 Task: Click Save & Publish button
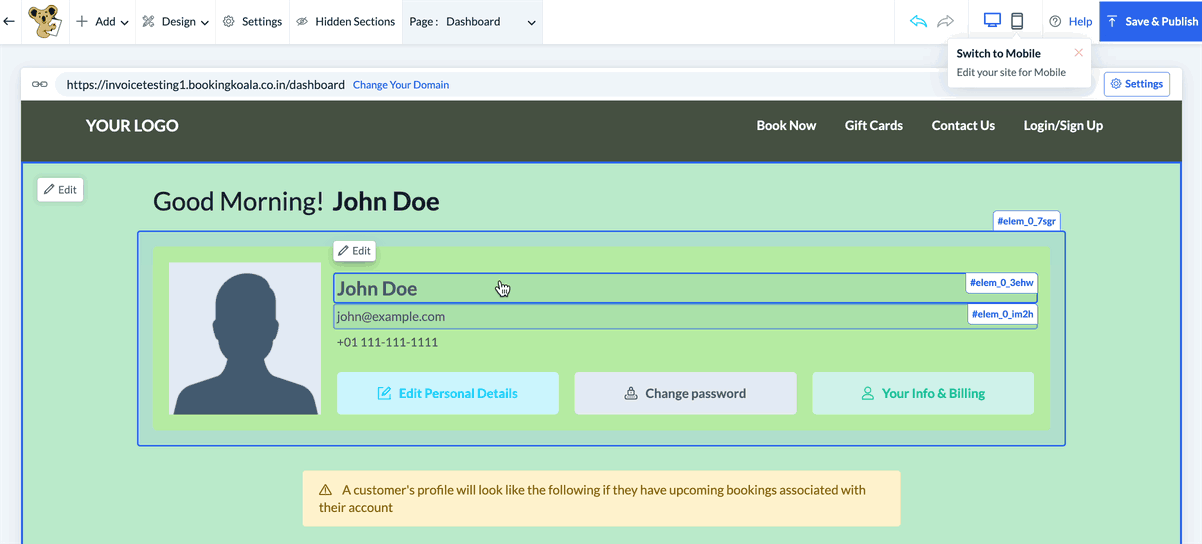[1151, 21]
